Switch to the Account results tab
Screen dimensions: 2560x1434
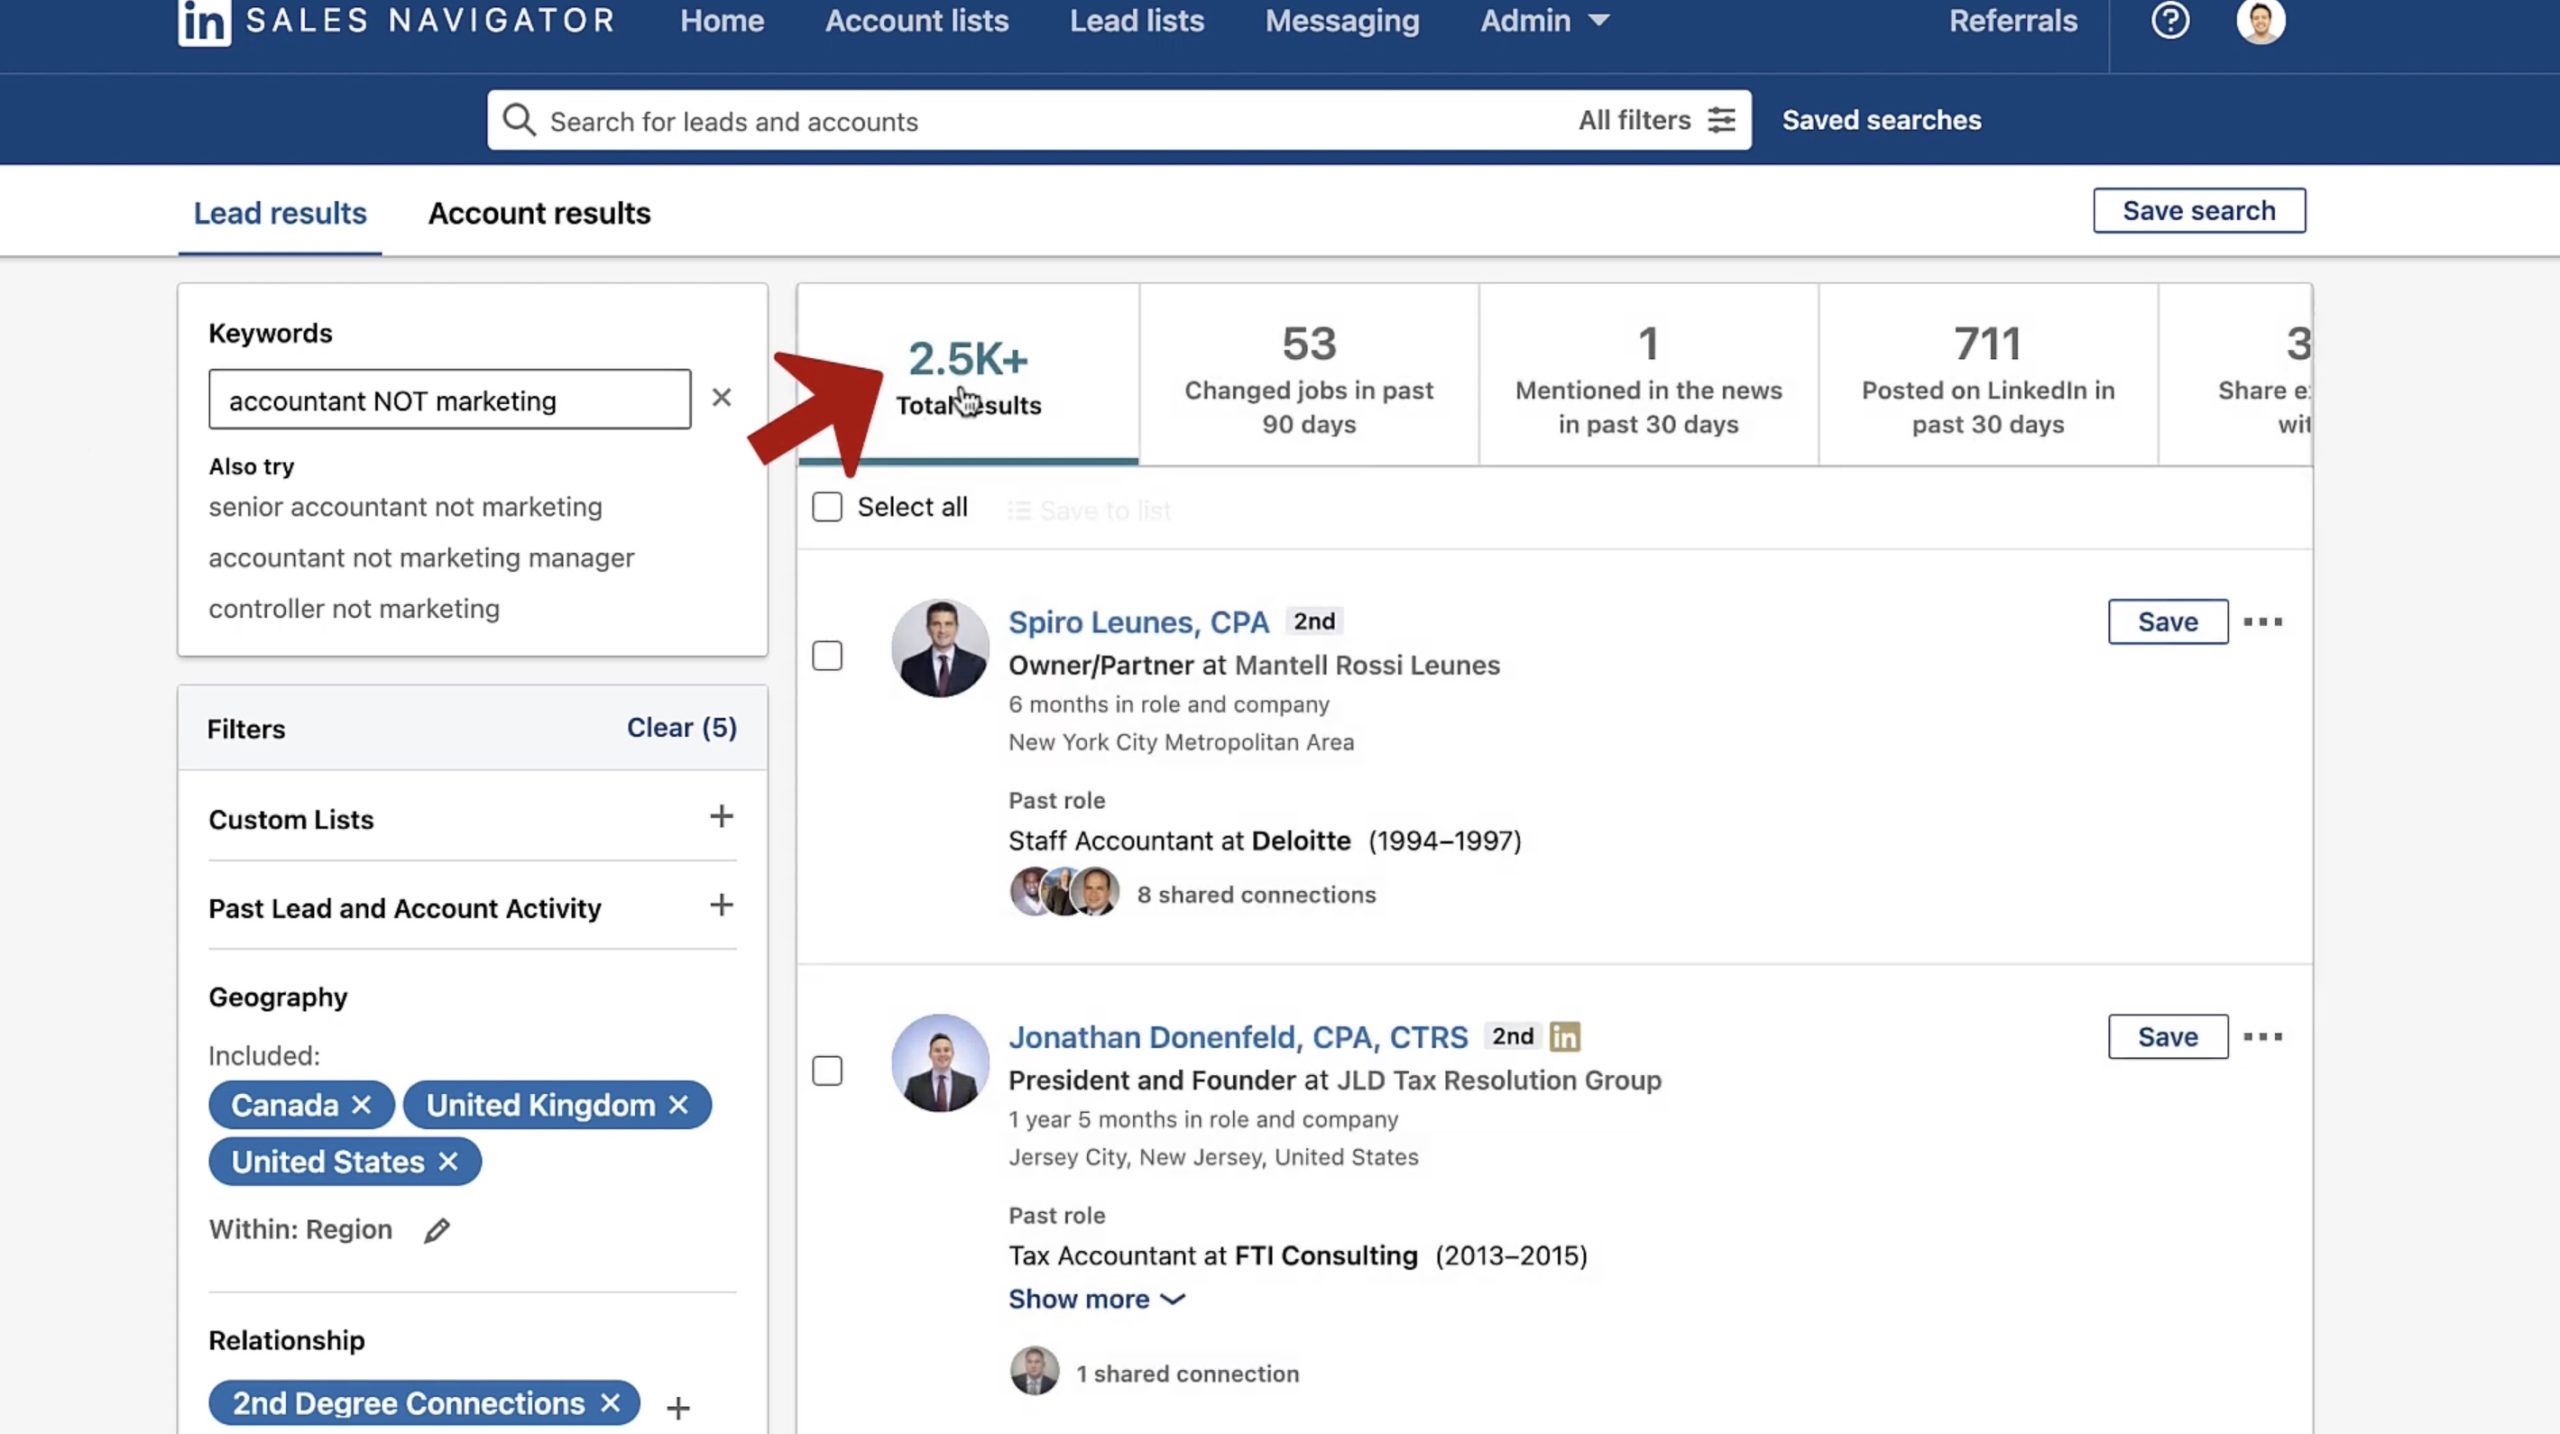[x=539, y=213]
